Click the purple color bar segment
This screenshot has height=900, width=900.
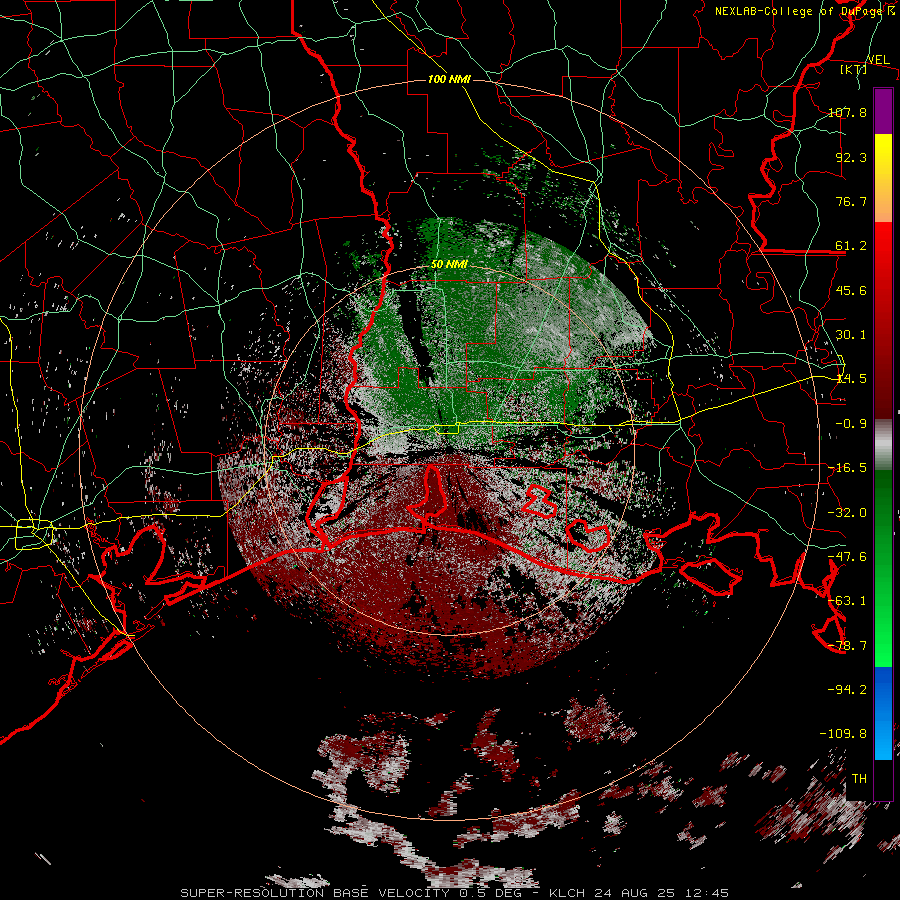[x=883, y=111]
